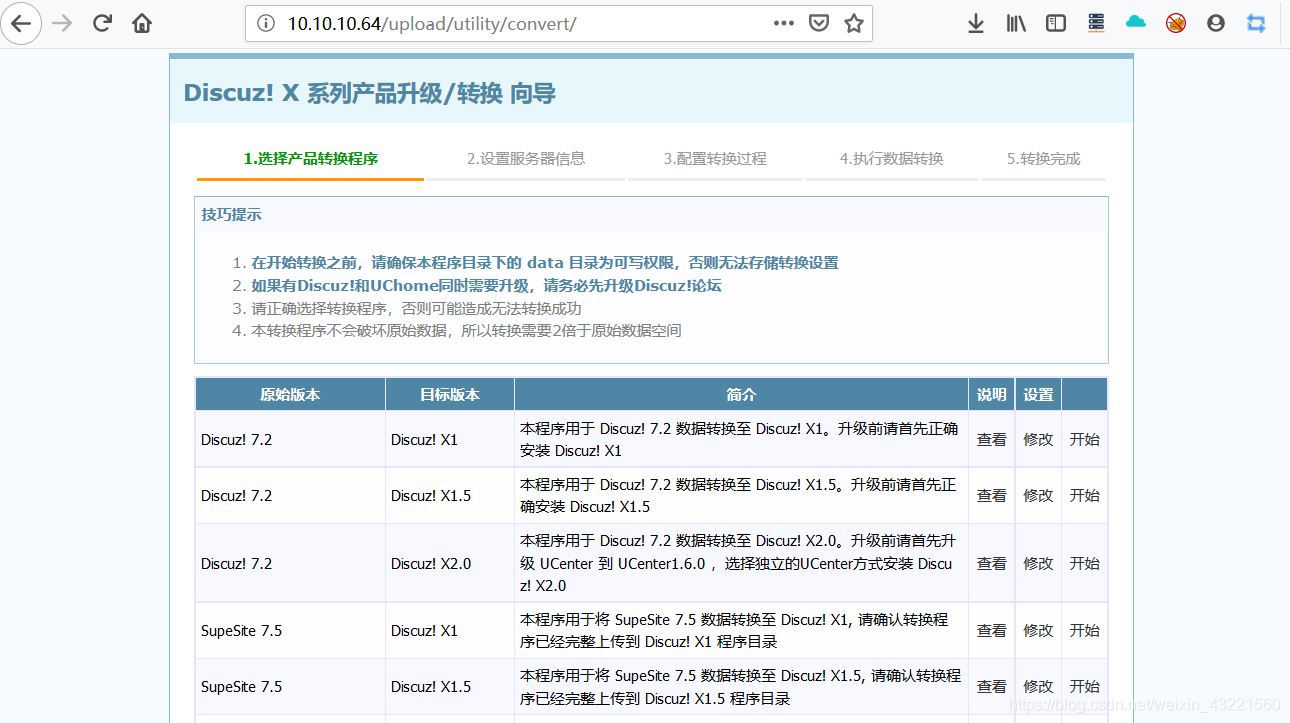
Task: Click 开始 for SupeSite 7.5 to X1.5
Action: click(x=1084, y=686)
